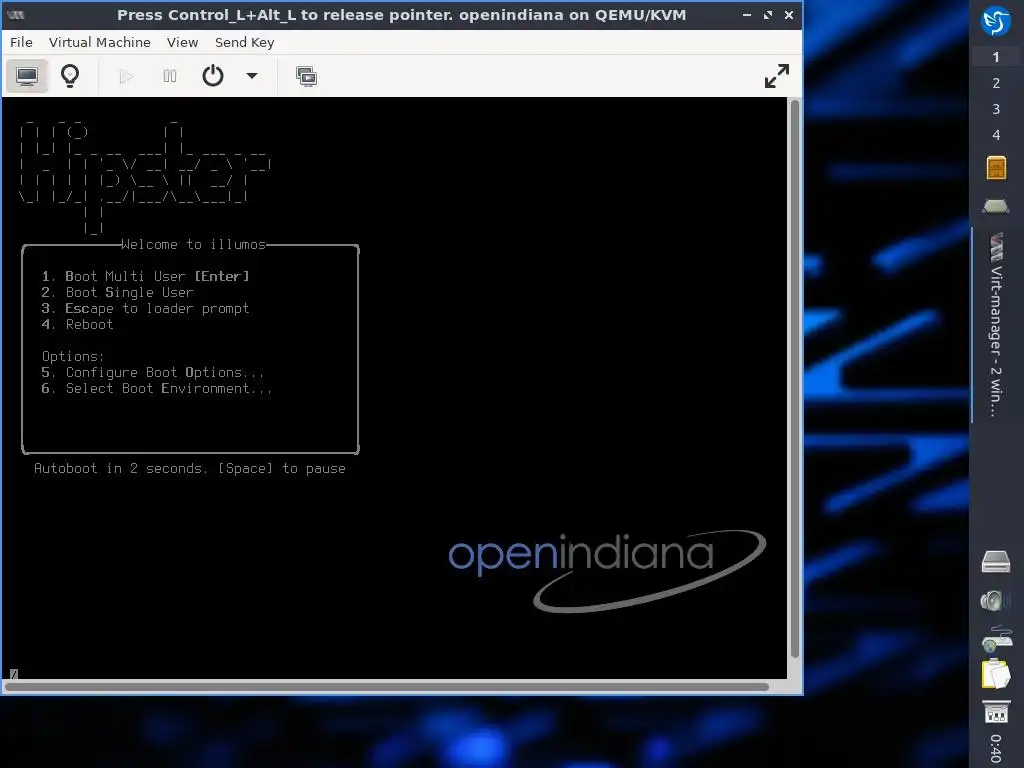The width and height of the screenshot is (1024, 768).
Task: Maximize the openindiana VM window
Action: (x=768, y=15)
